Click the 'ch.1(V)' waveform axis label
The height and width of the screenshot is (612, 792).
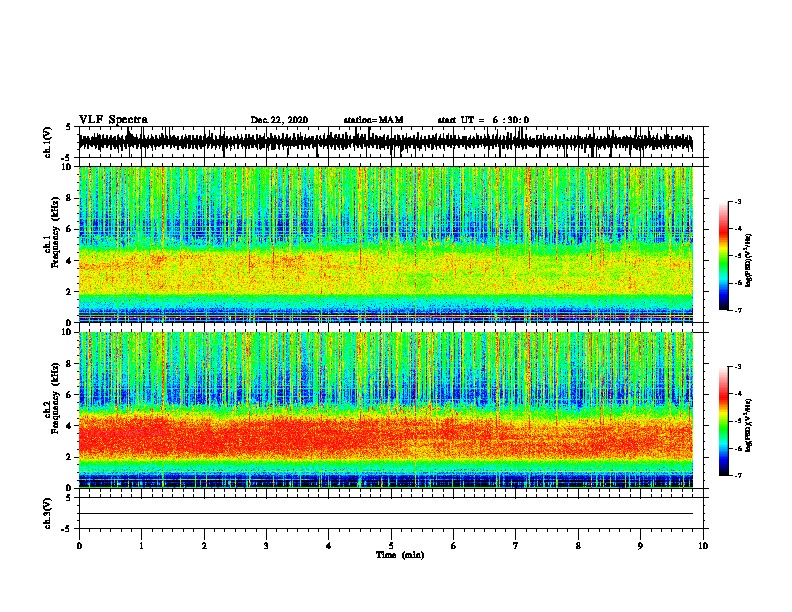[48, 142]
